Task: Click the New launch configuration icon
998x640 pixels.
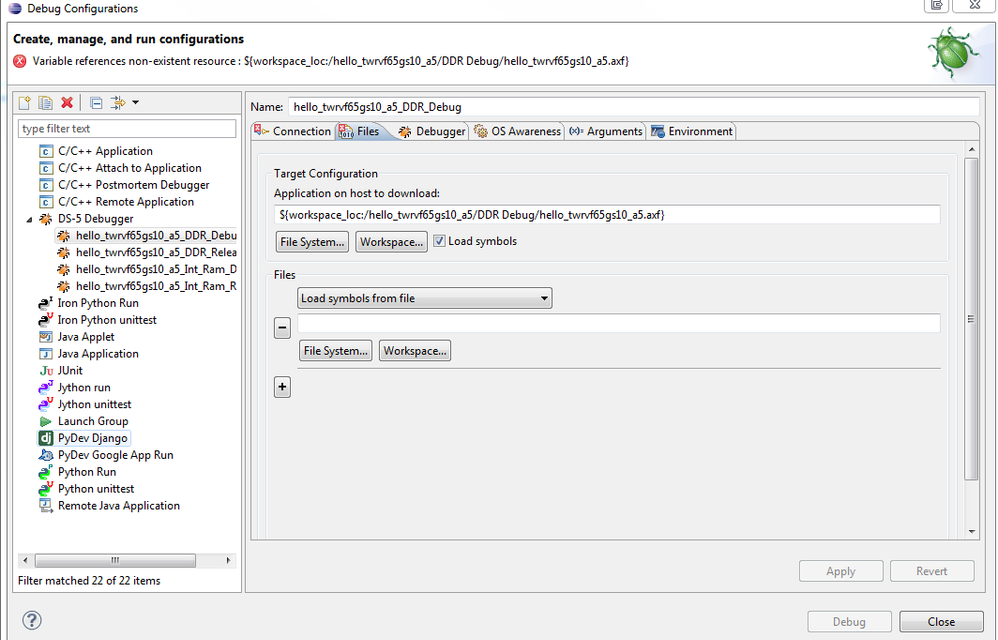Action: click(x=26, y=102)
